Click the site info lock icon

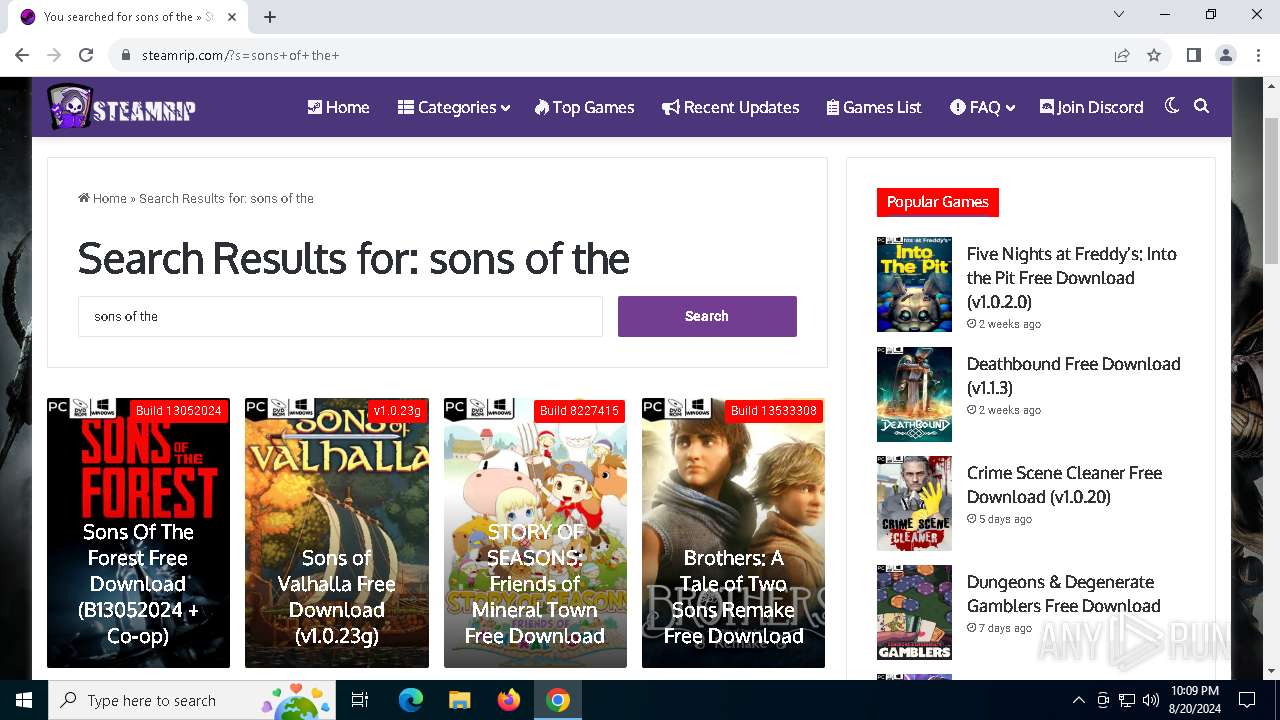tap(126, 55)
